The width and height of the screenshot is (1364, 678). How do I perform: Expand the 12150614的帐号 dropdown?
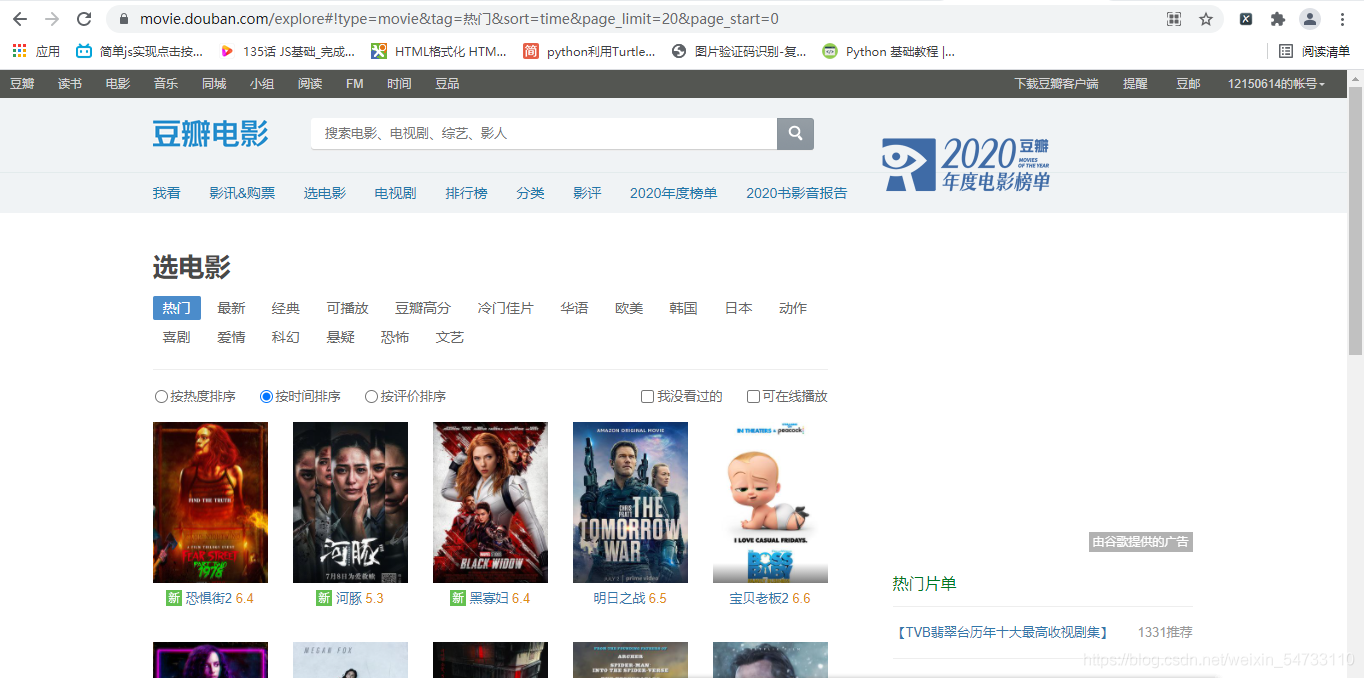pos(1276,83)
